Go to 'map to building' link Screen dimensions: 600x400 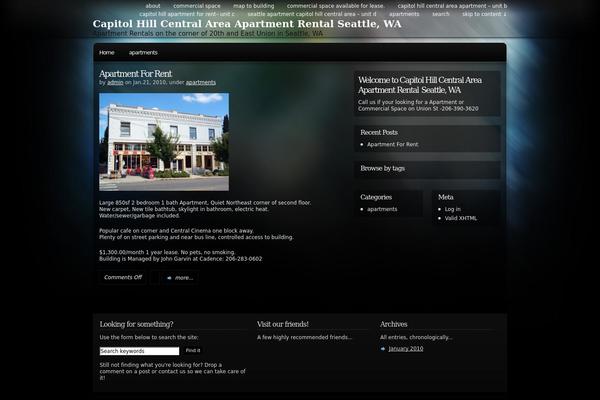(253, 6)
